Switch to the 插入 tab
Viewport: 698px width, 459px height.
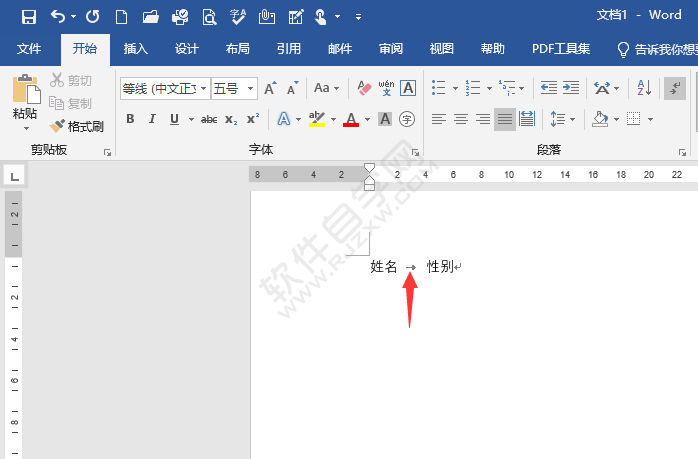coord(136,49)
